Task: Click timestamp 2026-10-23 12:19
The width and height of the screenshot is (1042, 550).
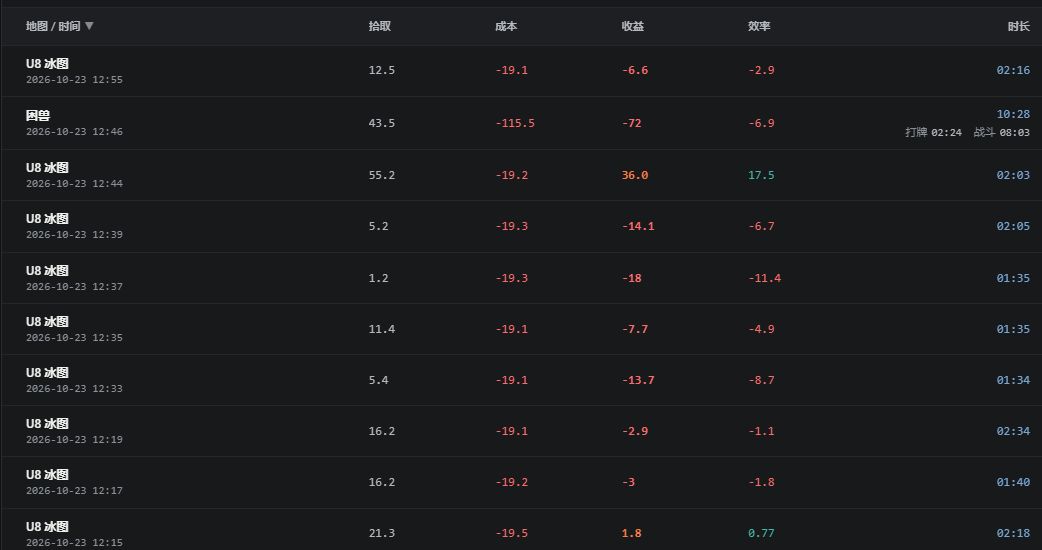Action: (x=74, y=440)
